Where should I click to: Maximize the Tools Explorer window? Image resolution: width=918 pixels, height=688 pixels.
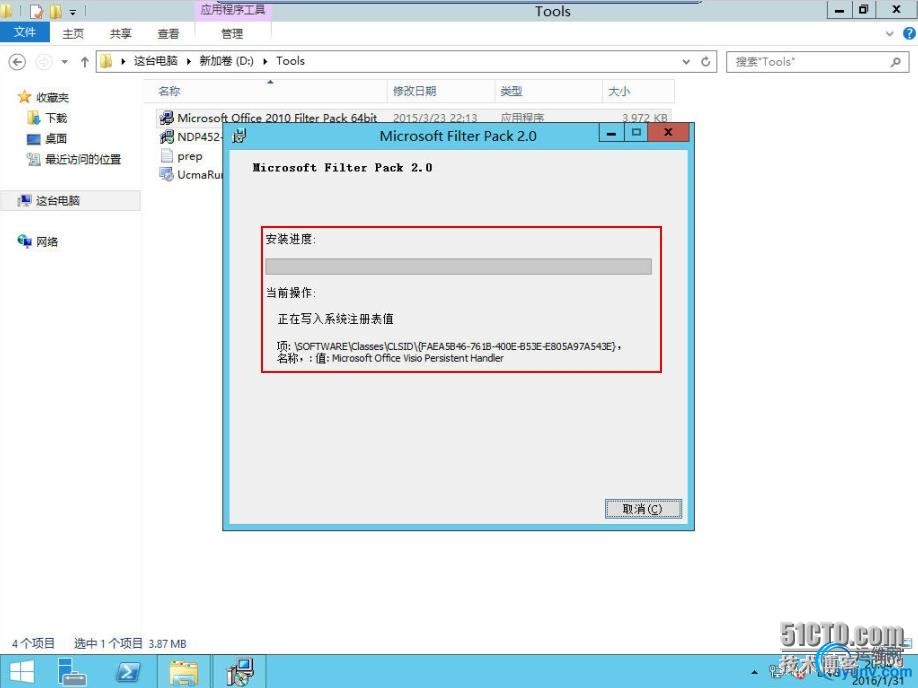(864, 10)
